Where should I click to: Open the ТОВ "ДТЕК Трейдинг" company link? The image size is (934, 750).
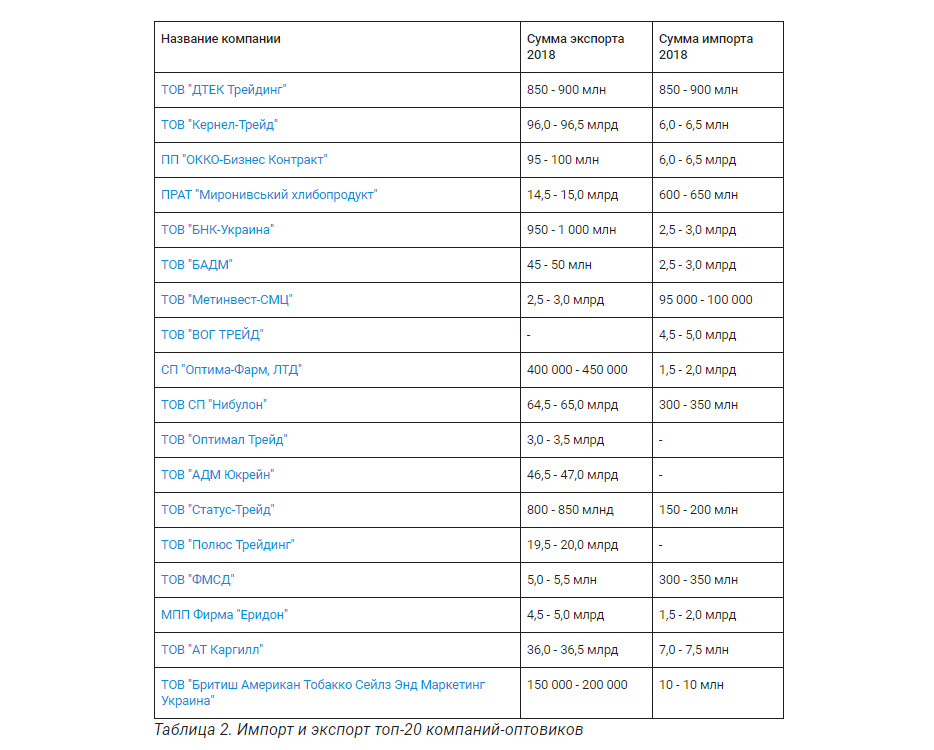coord(223,90)
